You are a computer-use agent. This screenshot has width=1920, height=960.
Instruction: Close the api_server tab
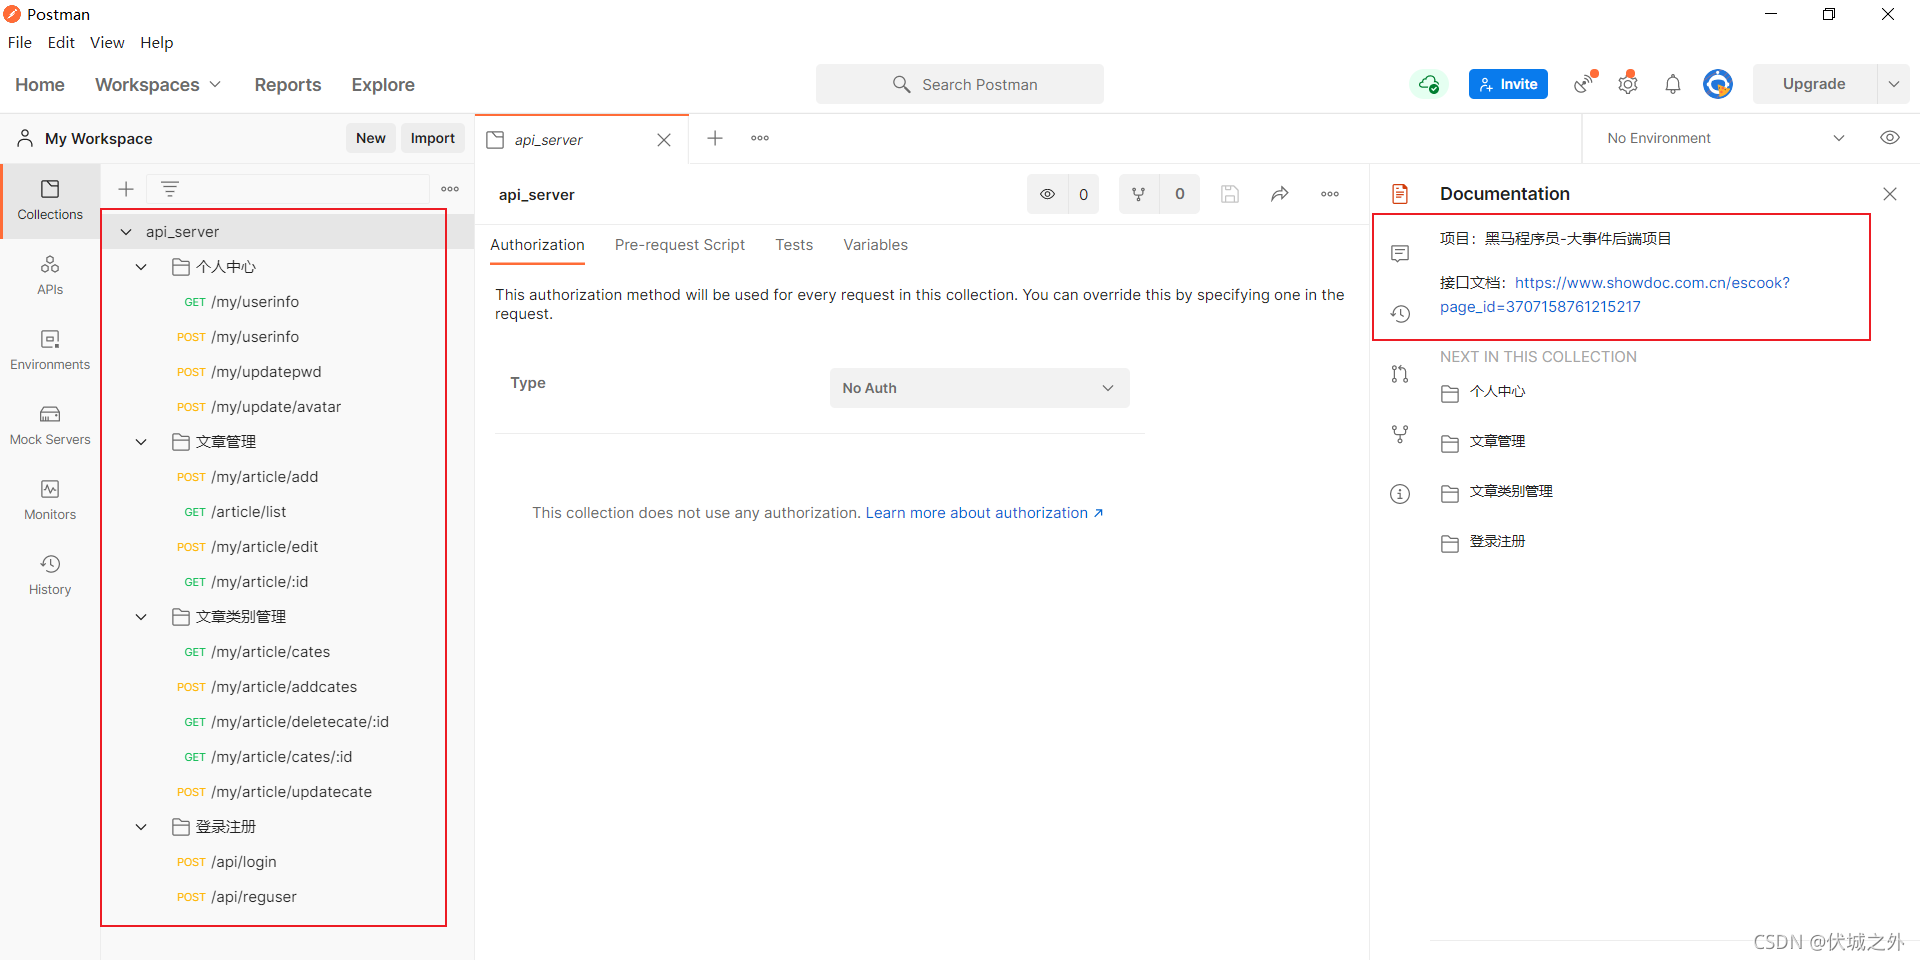[x=664, y=140]
